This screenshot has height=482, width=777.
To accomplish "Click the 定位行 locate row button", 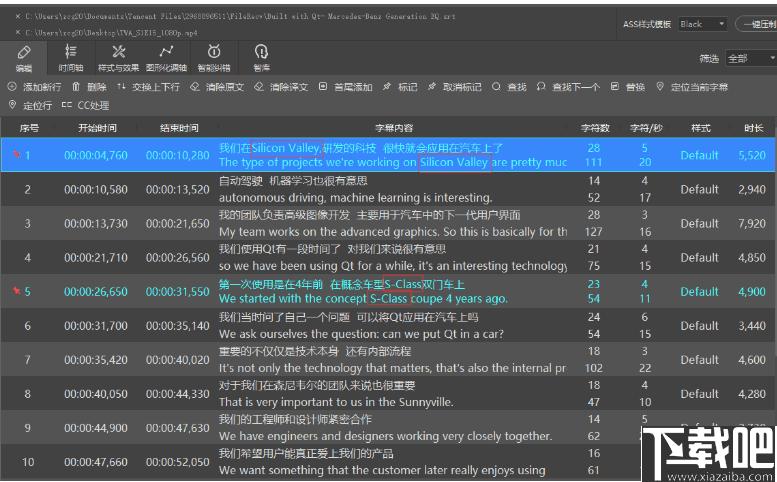I will click(x=30, y=105).
